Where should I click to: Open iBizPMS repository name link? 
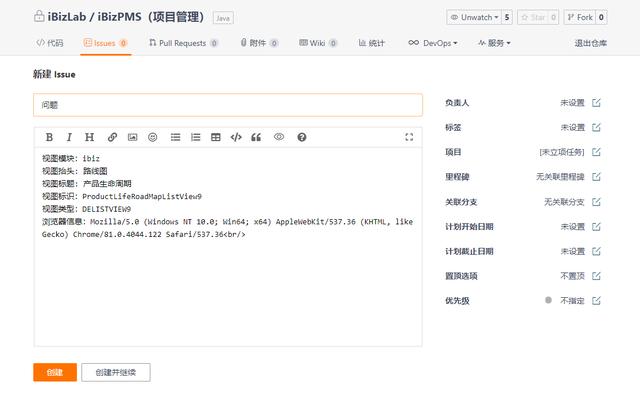[x=150, y=17]
